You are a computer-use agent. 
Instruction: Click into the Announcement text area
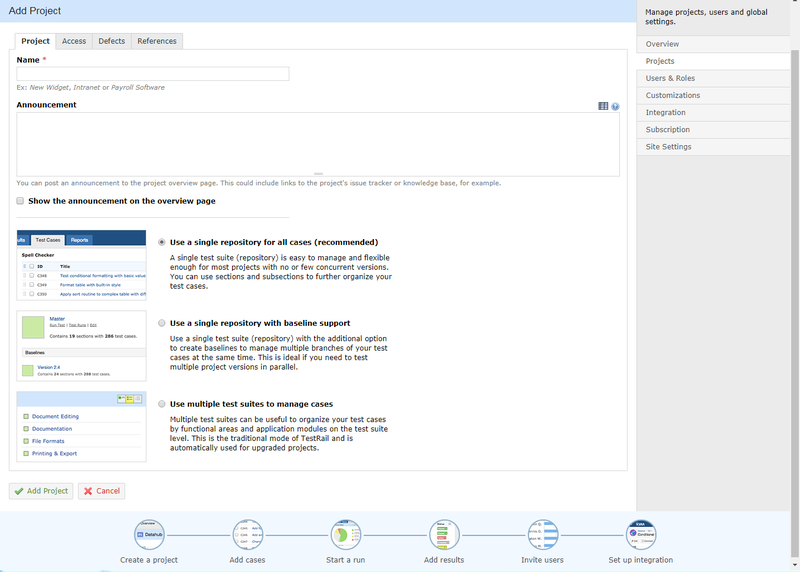coord(318,144)
